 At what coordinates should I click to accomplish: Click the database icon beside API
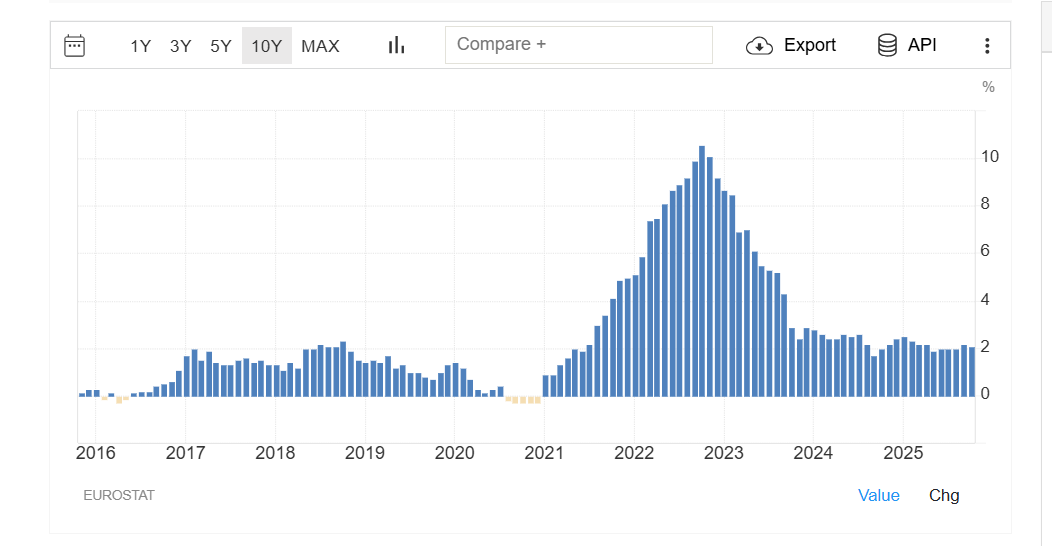[887, 45]
